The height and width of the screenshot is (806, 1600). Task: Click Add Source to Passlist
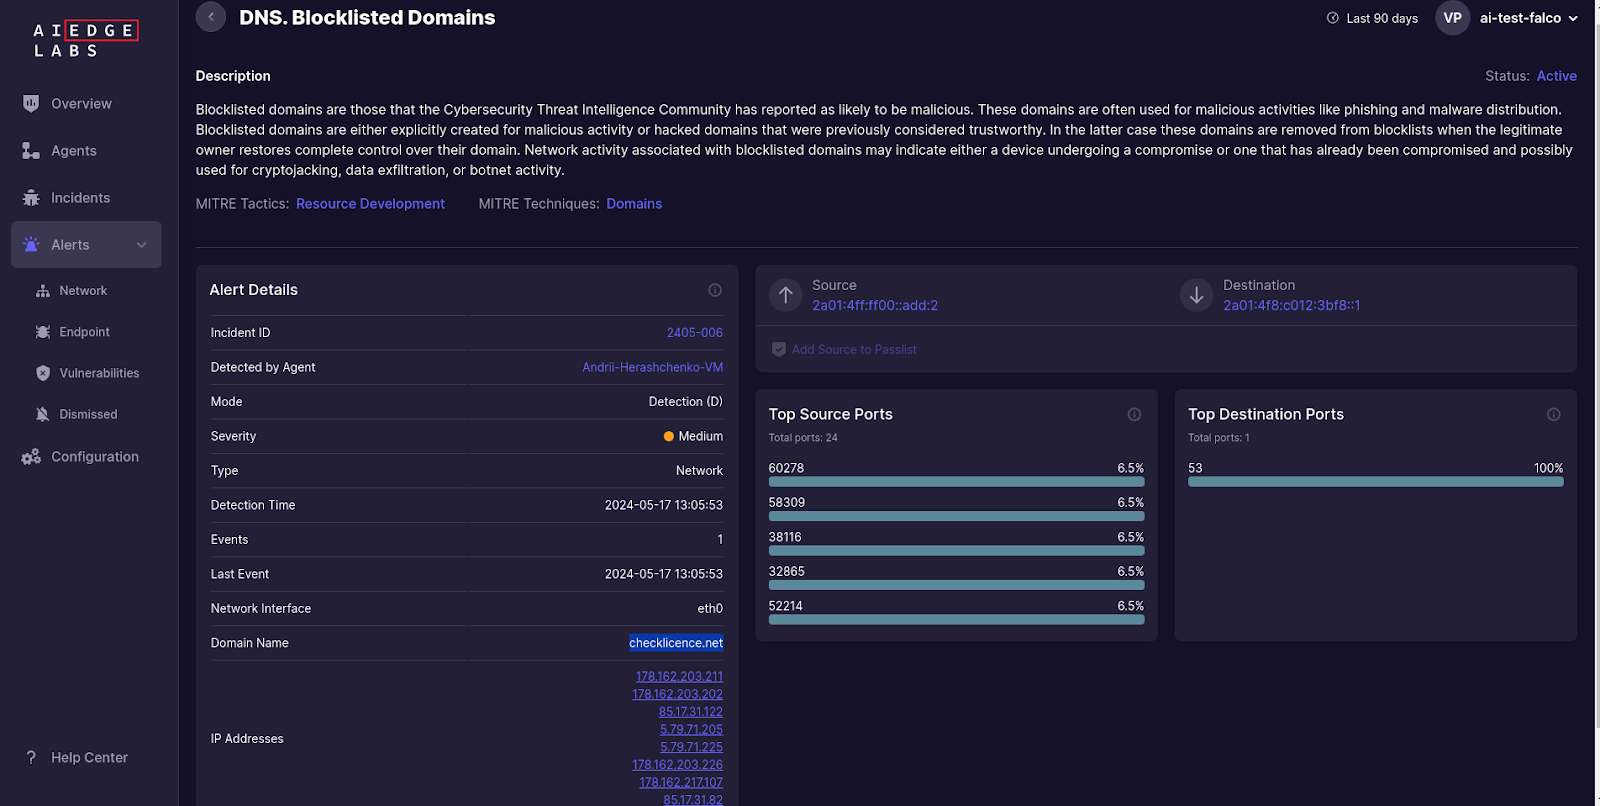tap(853, 349)
